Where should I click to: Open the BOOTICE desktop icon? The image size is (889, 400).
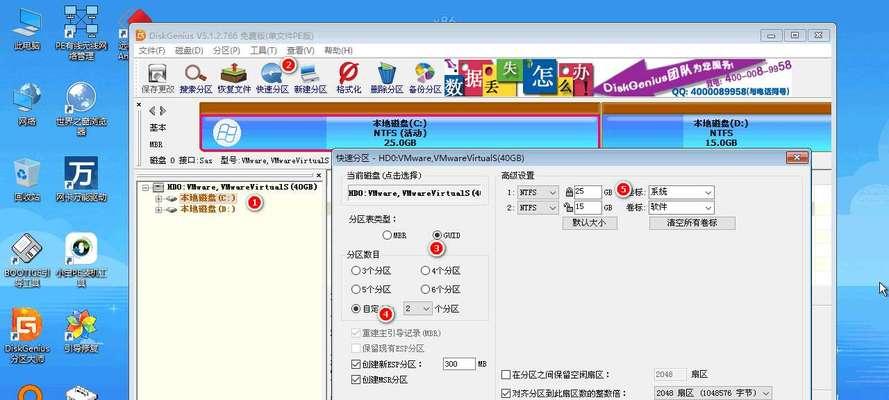(x=27, y=259)
